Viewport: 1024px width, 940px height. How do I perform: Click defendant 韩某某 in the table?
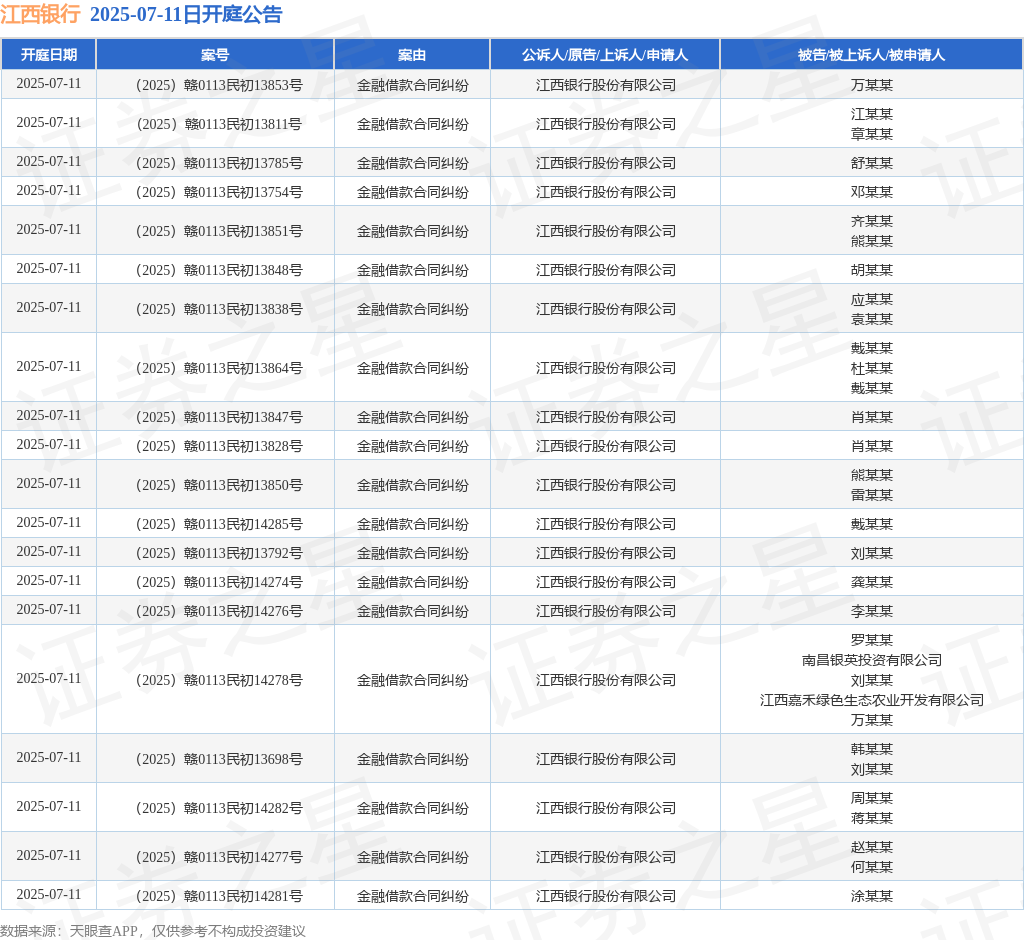871,749
